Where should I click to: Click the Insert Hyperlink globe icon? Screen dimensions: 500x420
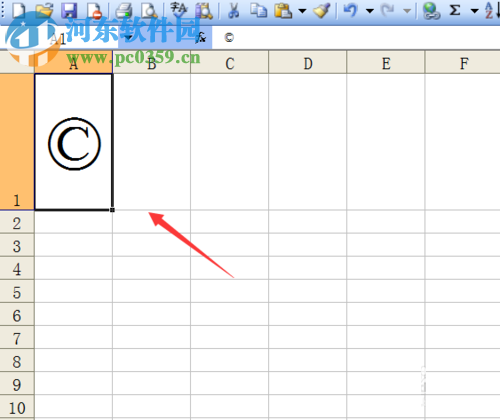(x=431, y=11)
